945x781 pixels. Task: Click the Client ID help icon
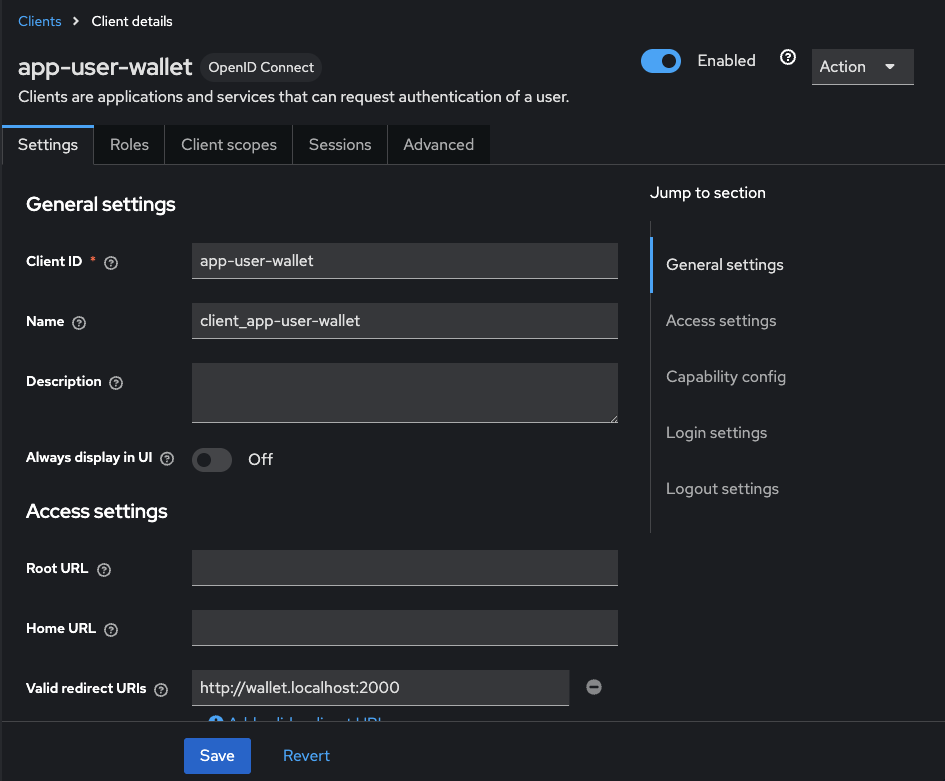pos(110,262)
